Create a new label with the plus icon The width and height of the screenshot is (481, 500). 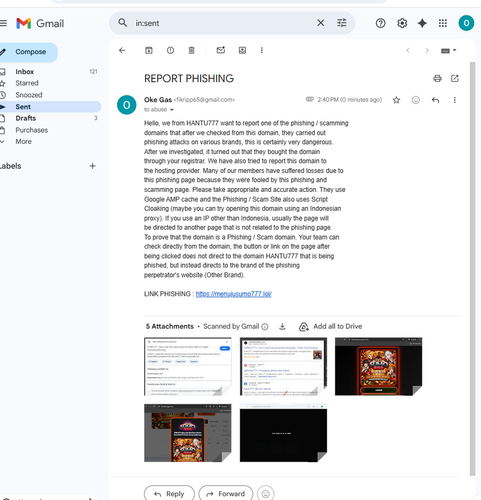click(93, 166)
